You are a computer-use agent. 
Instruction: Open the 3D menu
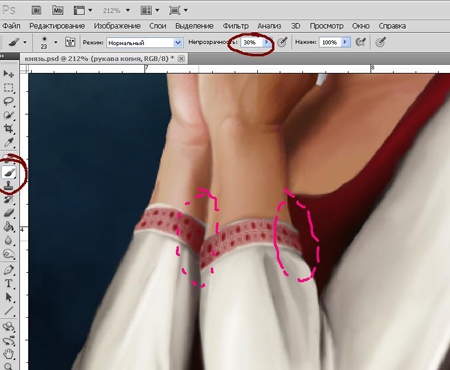pos(295,26)
